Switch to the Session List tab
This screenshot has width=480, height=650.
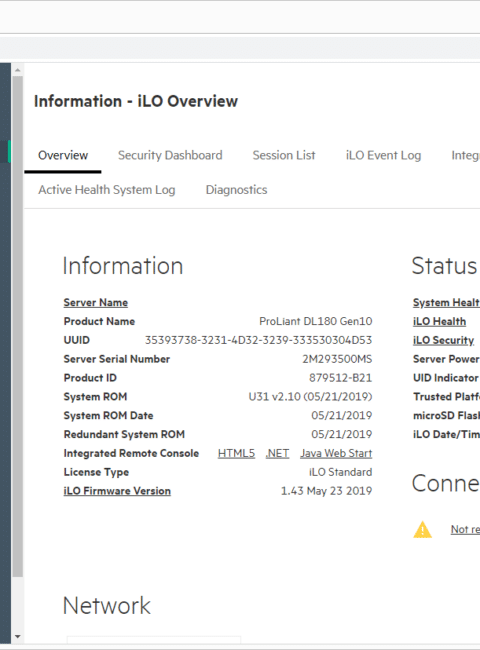284,155
